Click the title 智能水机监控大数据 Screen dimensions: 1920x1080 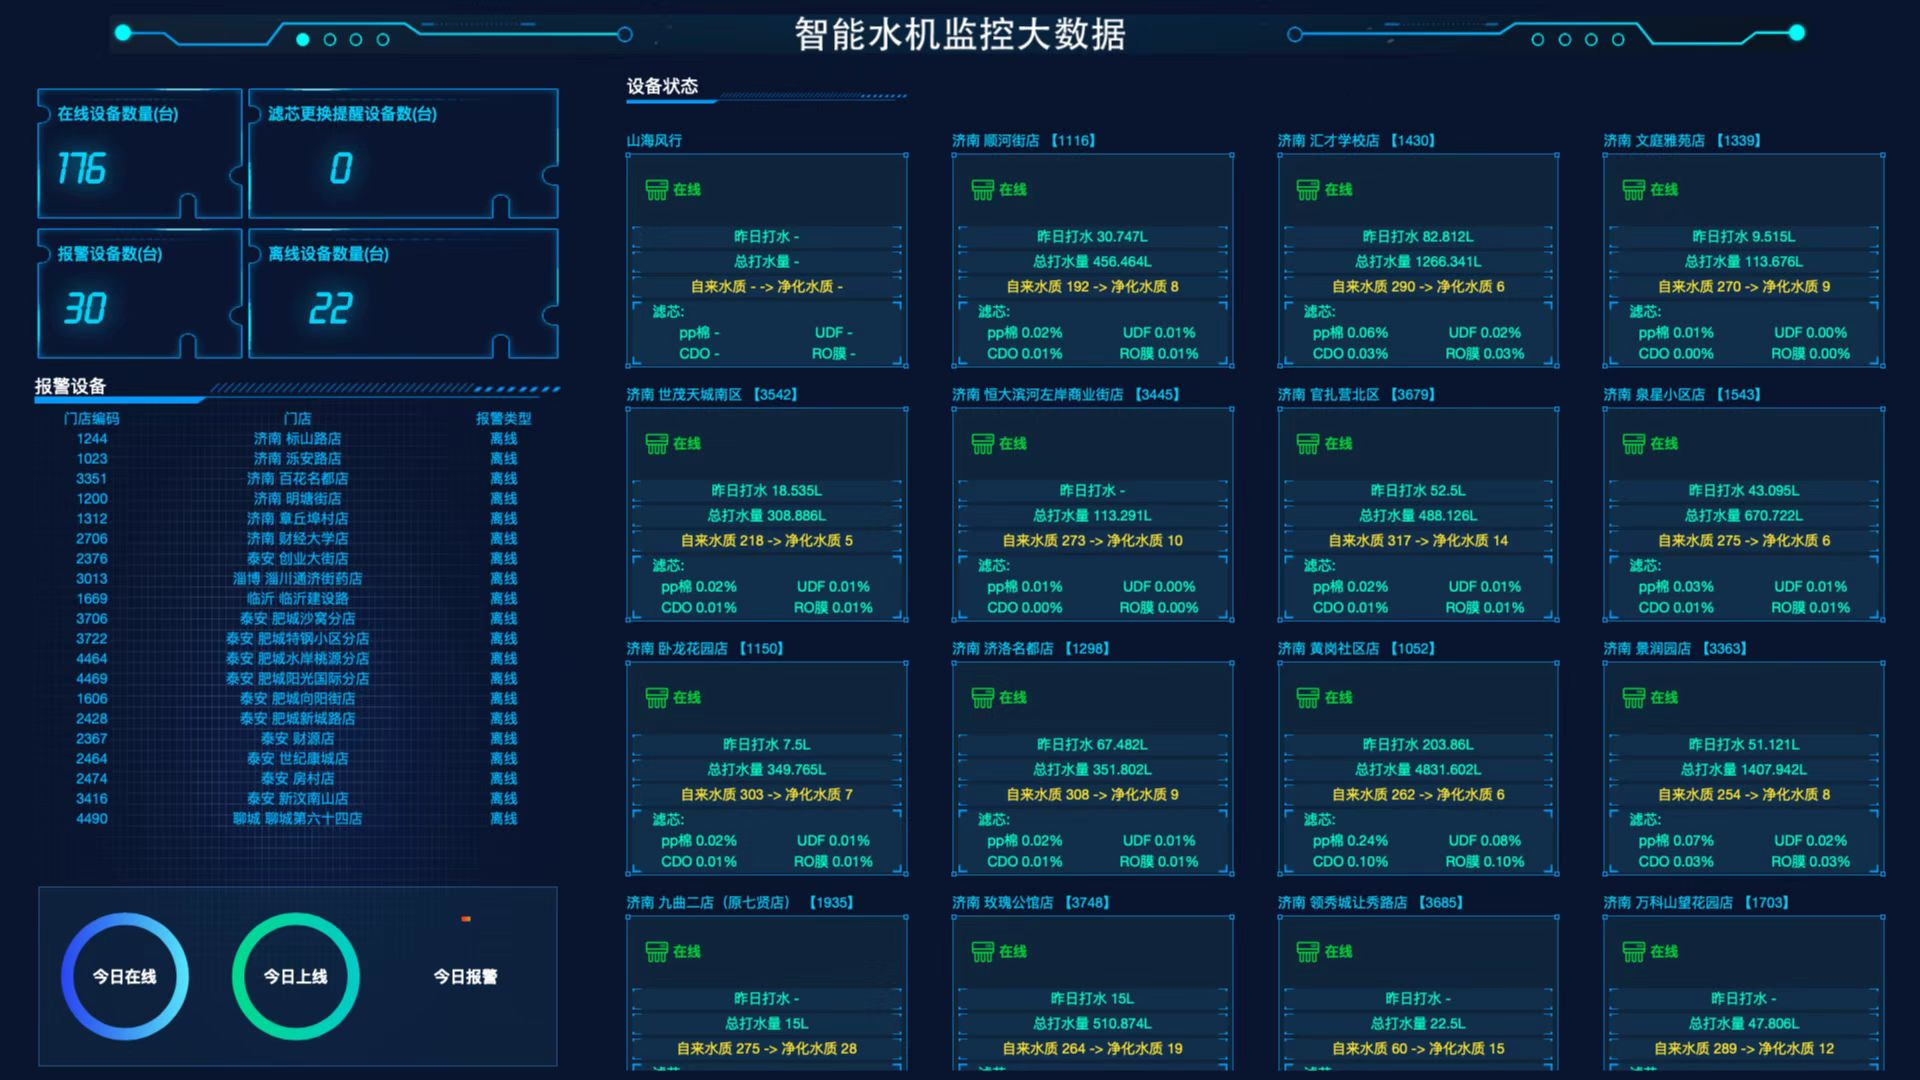[x=960, y=34]
